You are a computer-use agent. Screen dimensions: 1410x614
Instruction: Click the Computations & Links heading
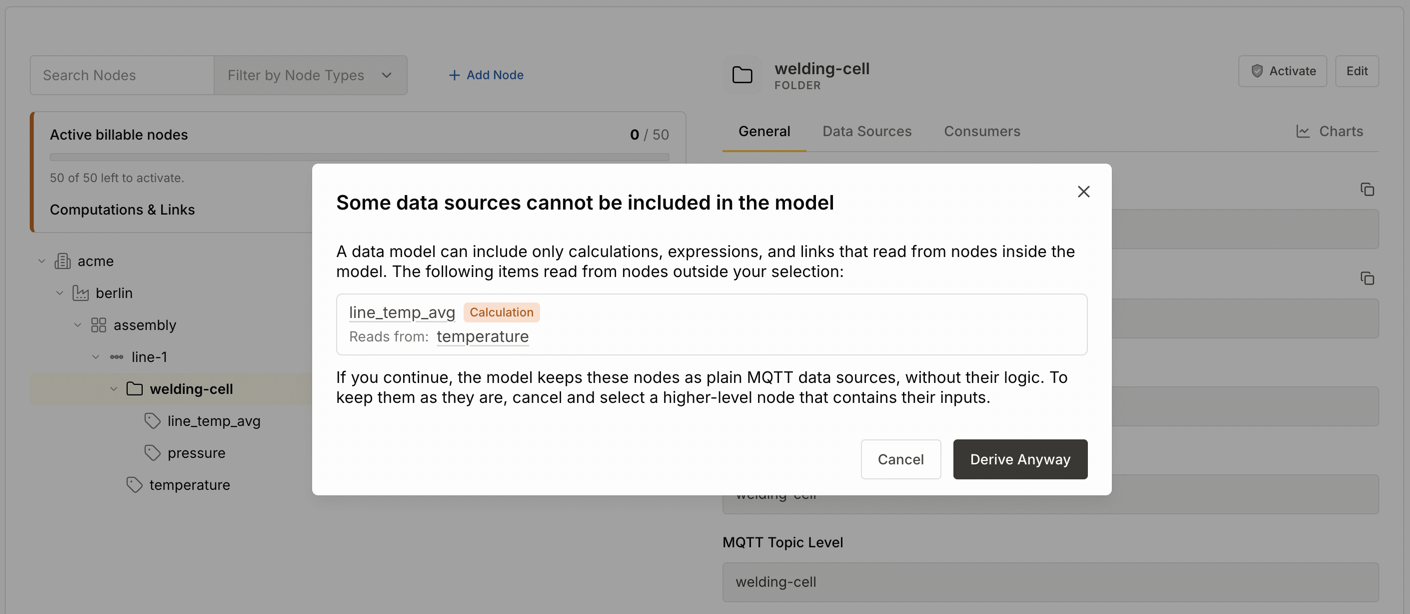(122, 210)
